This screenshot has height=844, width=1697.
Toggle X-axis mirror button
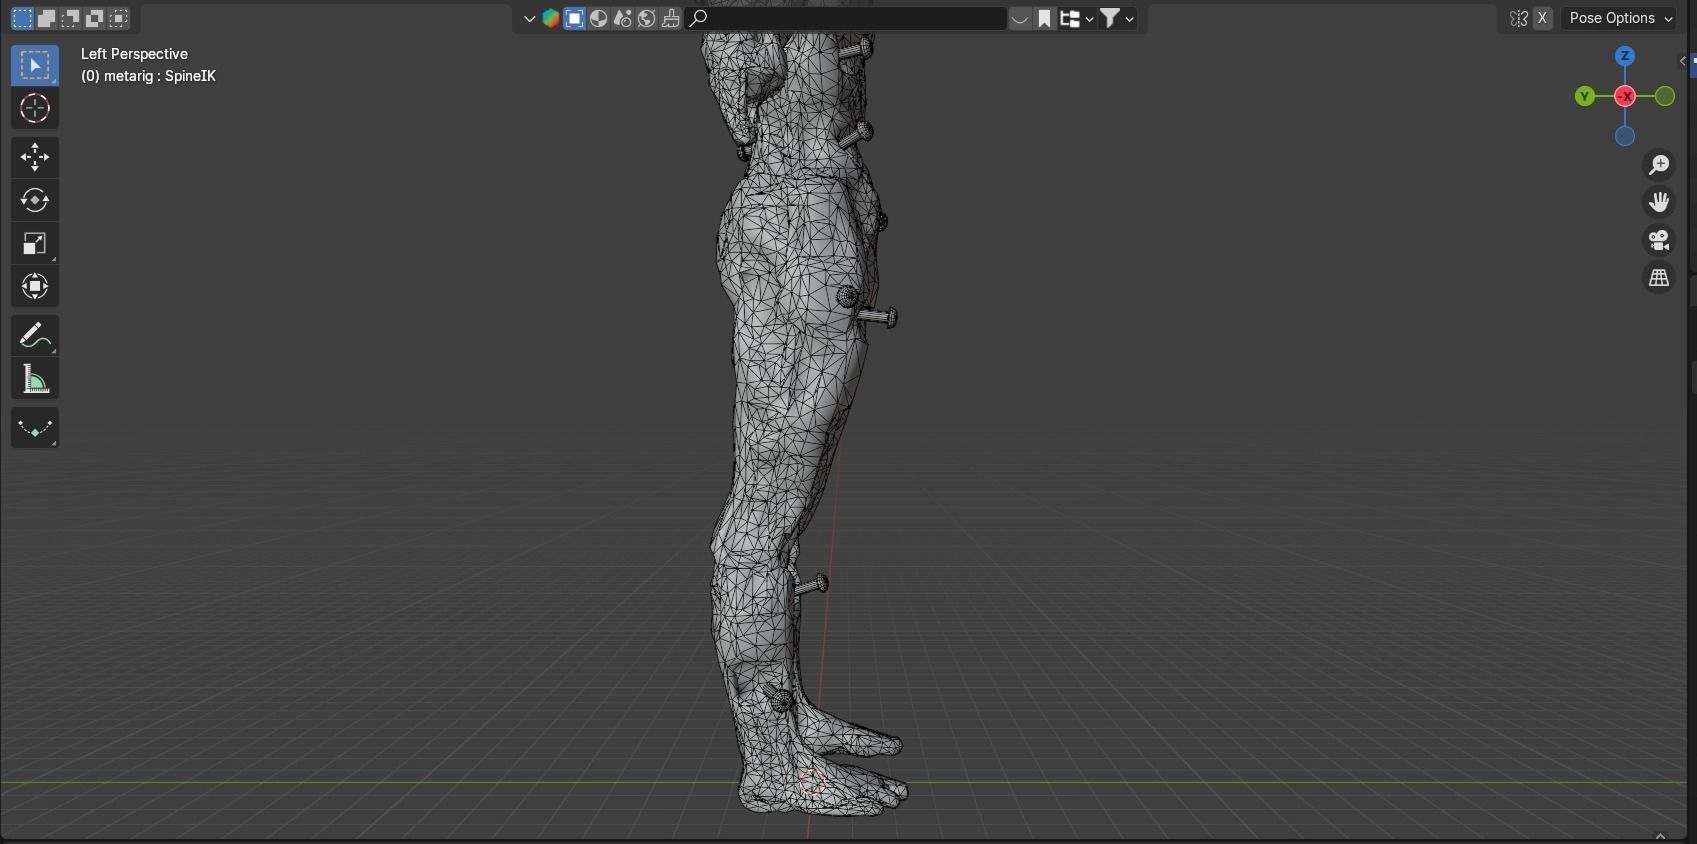1542,18
